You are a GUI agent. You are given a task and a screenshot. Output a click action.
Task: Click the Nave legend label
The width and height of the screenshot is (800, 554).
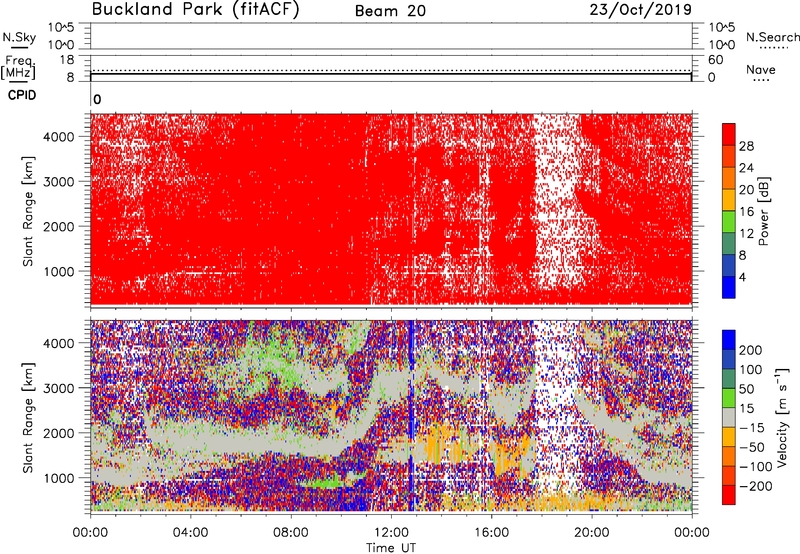point(761,70)
